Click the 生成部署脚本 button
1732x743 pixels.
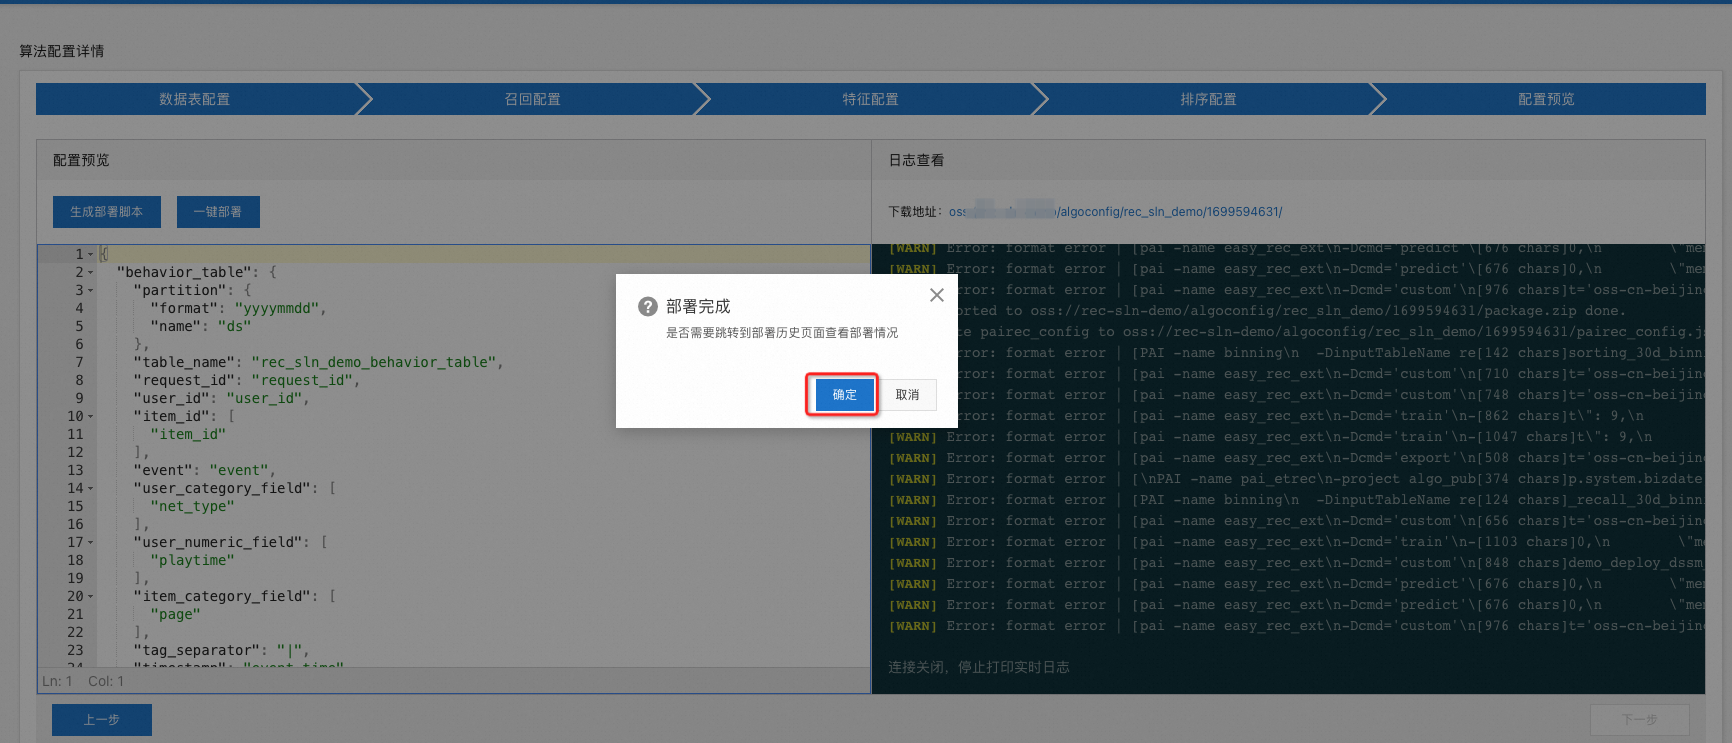106,212
